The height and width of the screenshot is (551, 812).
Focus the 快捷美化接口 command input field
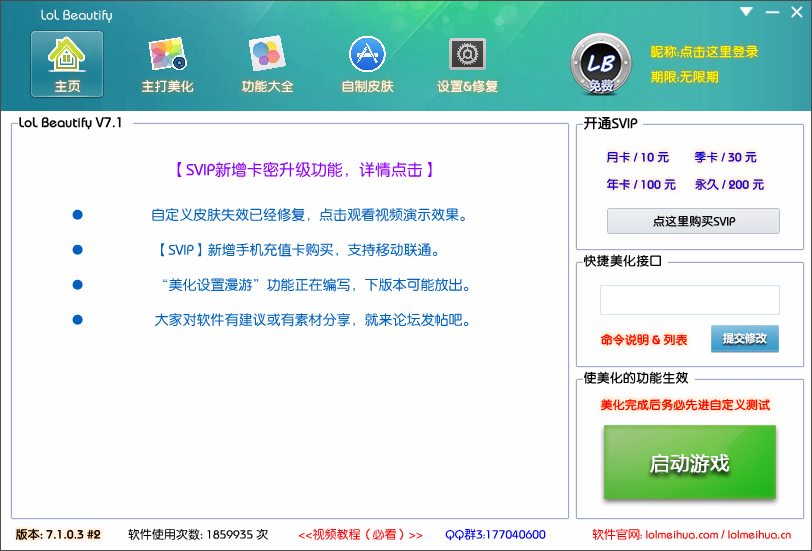tap(690, 300)
